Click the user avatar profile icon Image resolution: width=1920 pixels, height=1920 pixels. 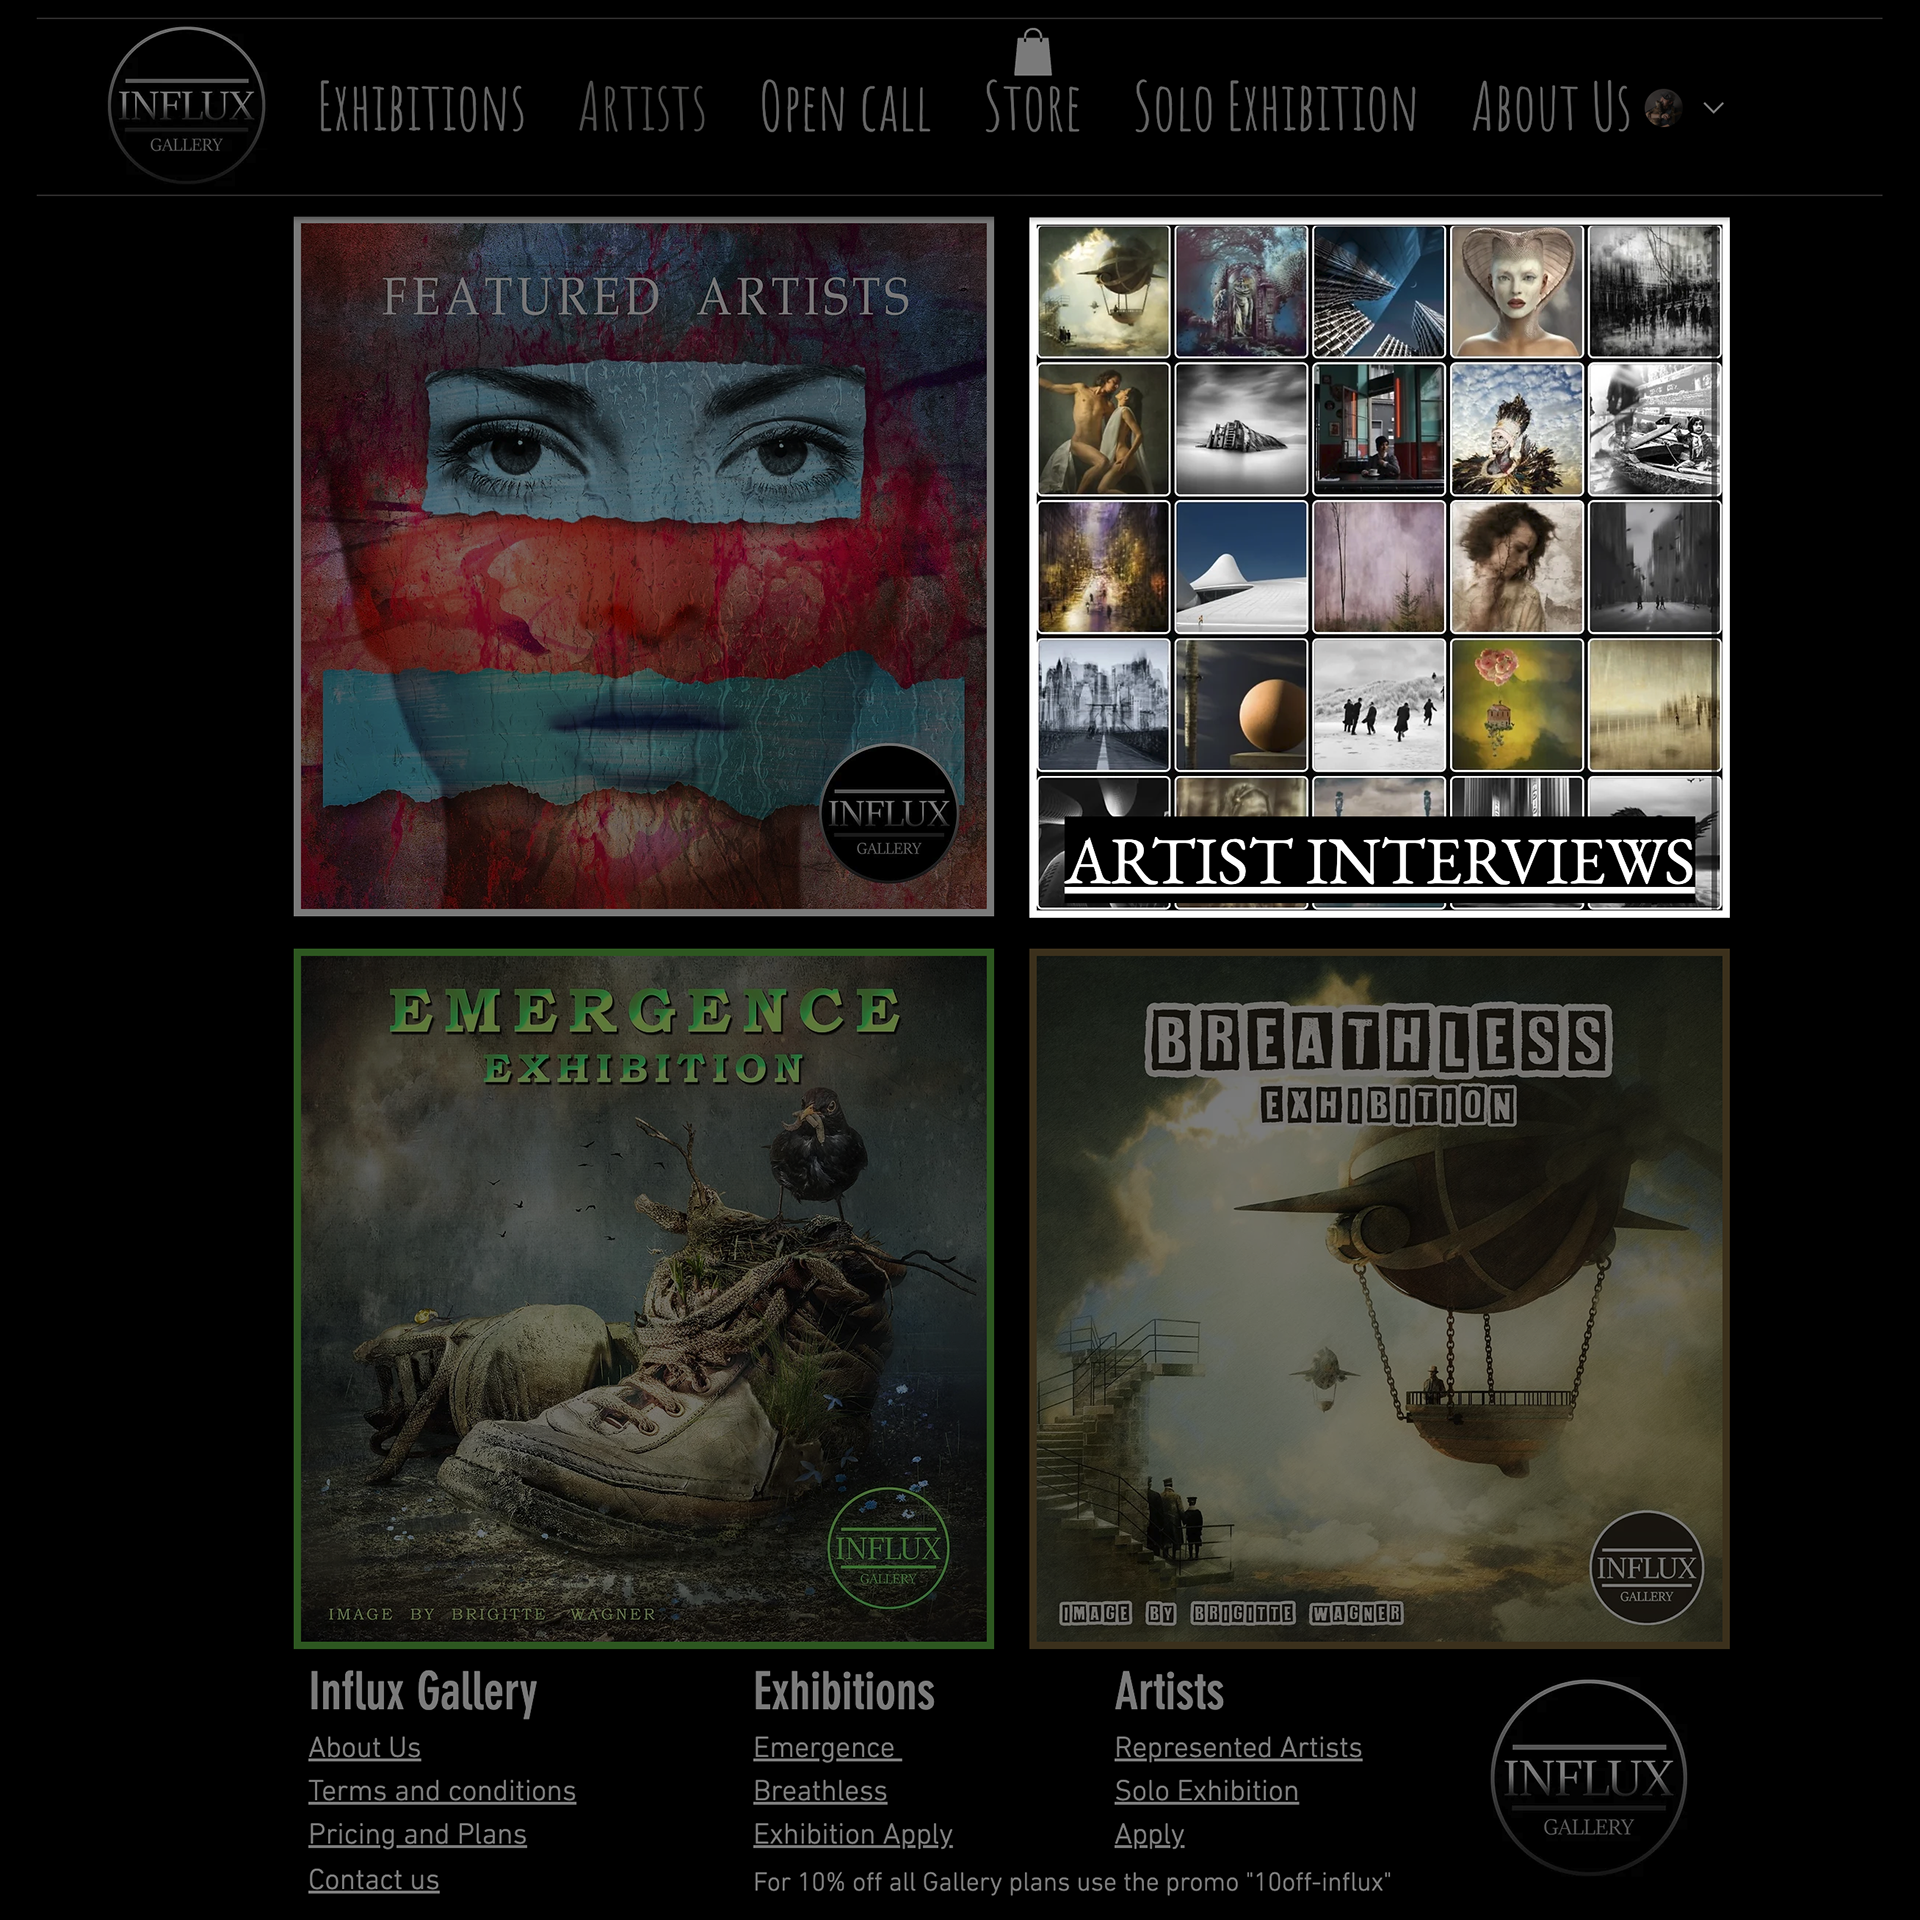click(1663, 108)
